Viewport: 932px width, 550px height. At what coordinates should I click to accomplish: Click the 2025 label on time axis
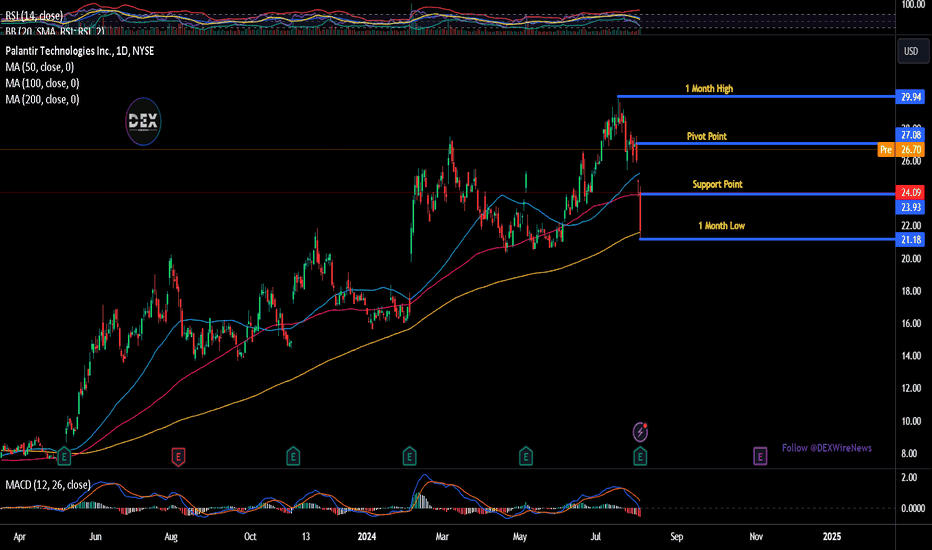[832, 536]
